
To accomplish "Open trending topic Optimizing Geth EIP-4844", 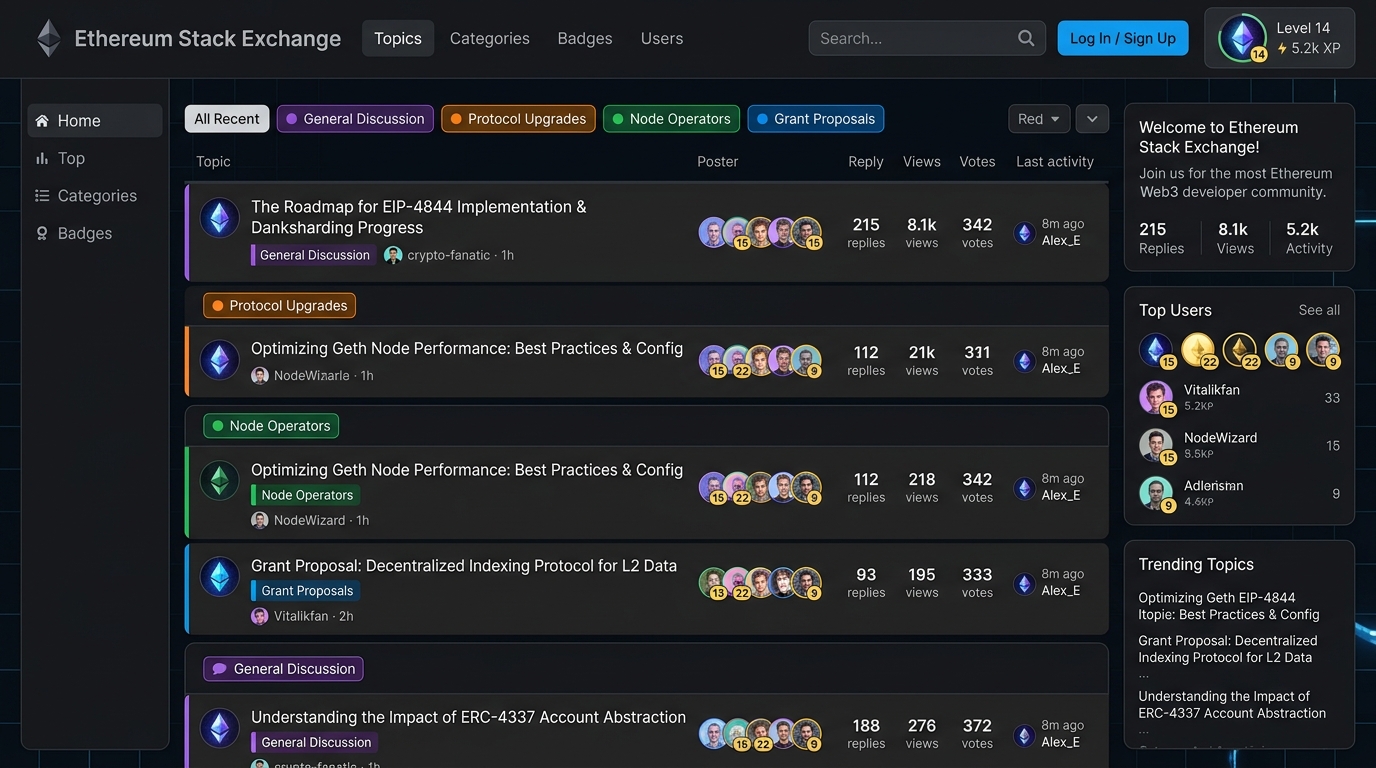I will pos(1229,606).
